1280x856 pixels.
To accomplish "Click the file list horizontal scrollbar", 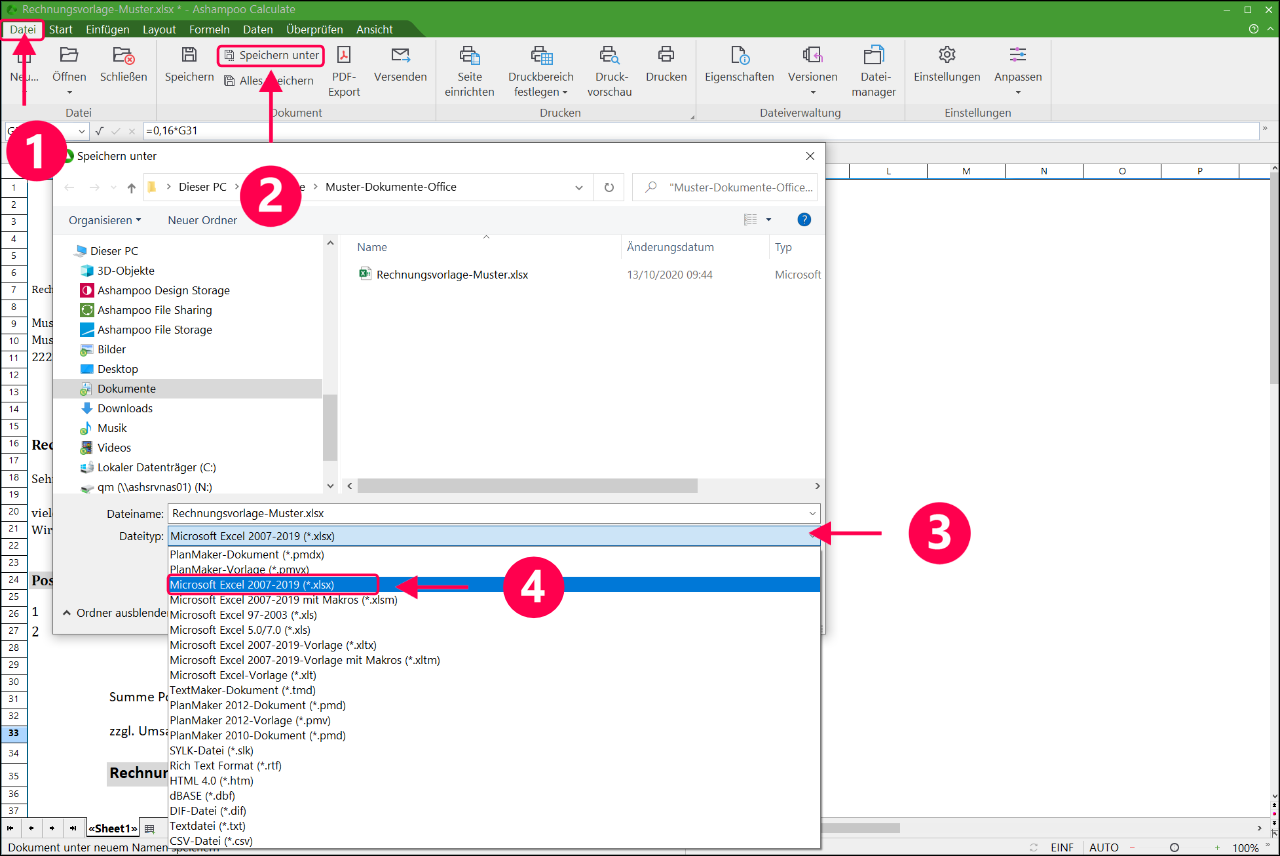I will pos(527,486).
